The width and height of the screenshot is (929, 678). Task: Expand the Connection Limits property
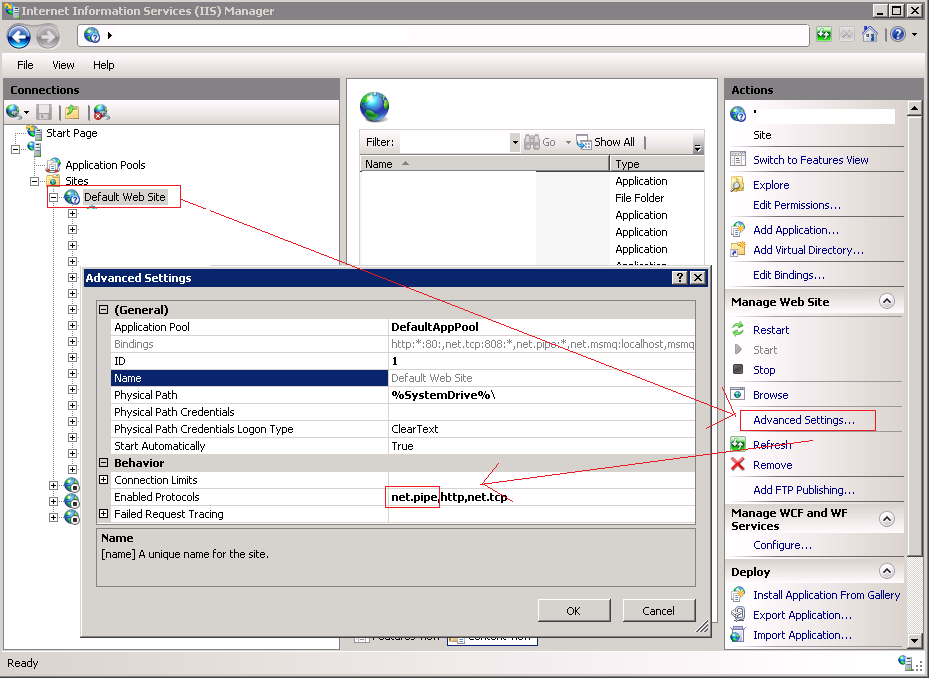coord(103,480)
